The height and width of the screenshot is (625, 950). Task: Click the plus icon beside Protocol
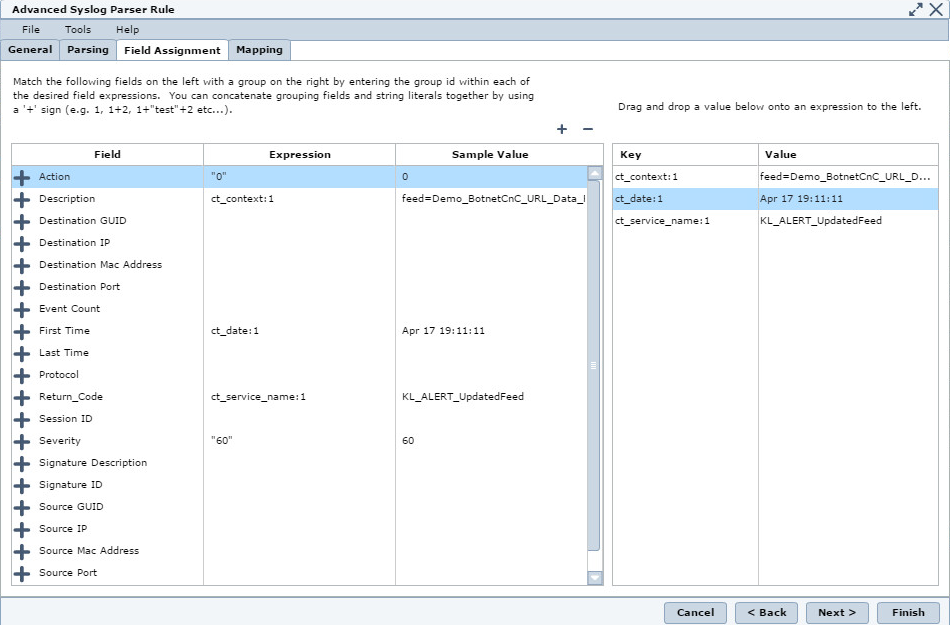pyautogui.click(x=21, y=375)
